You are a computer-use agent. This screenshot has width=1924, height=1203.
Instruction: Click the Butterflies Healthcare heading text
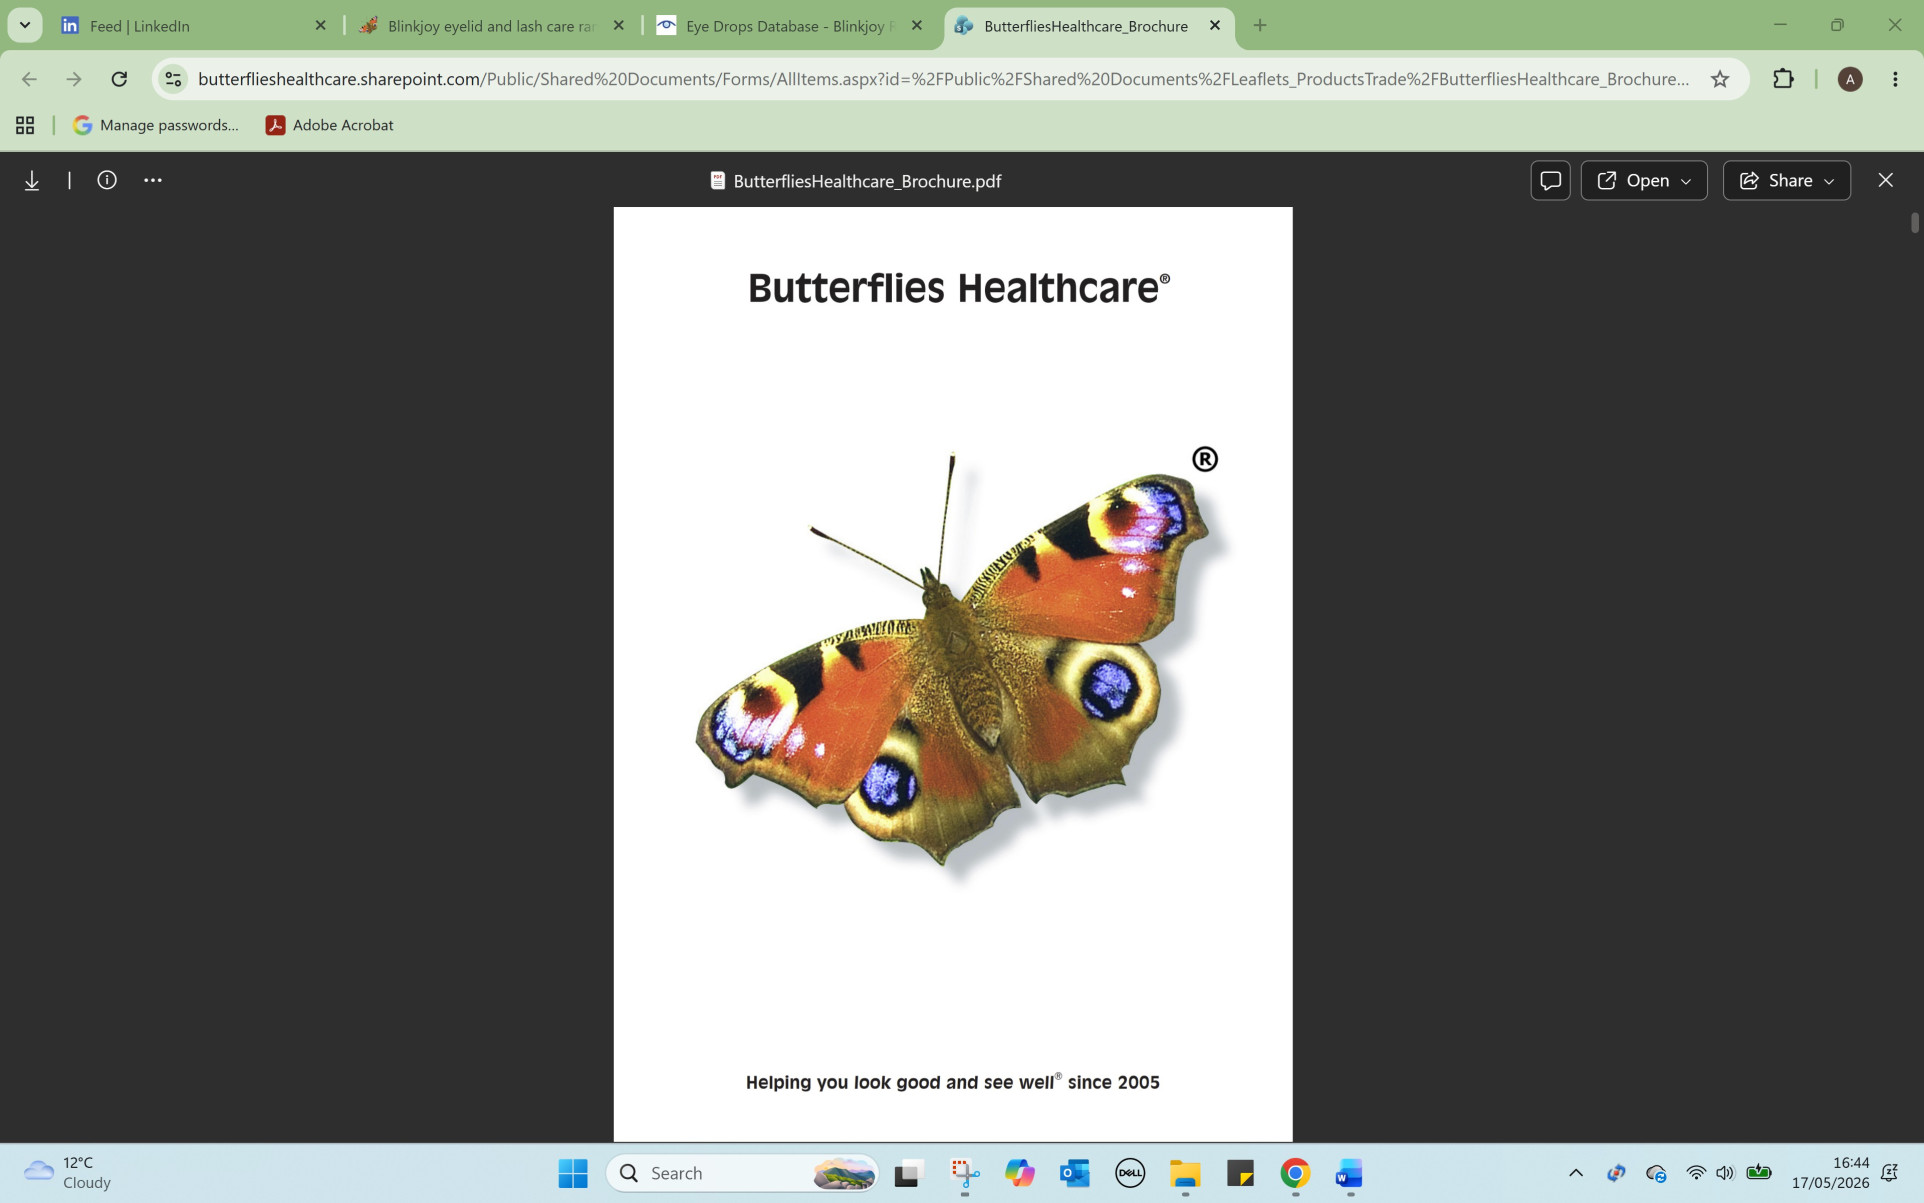tap(958, 288)
